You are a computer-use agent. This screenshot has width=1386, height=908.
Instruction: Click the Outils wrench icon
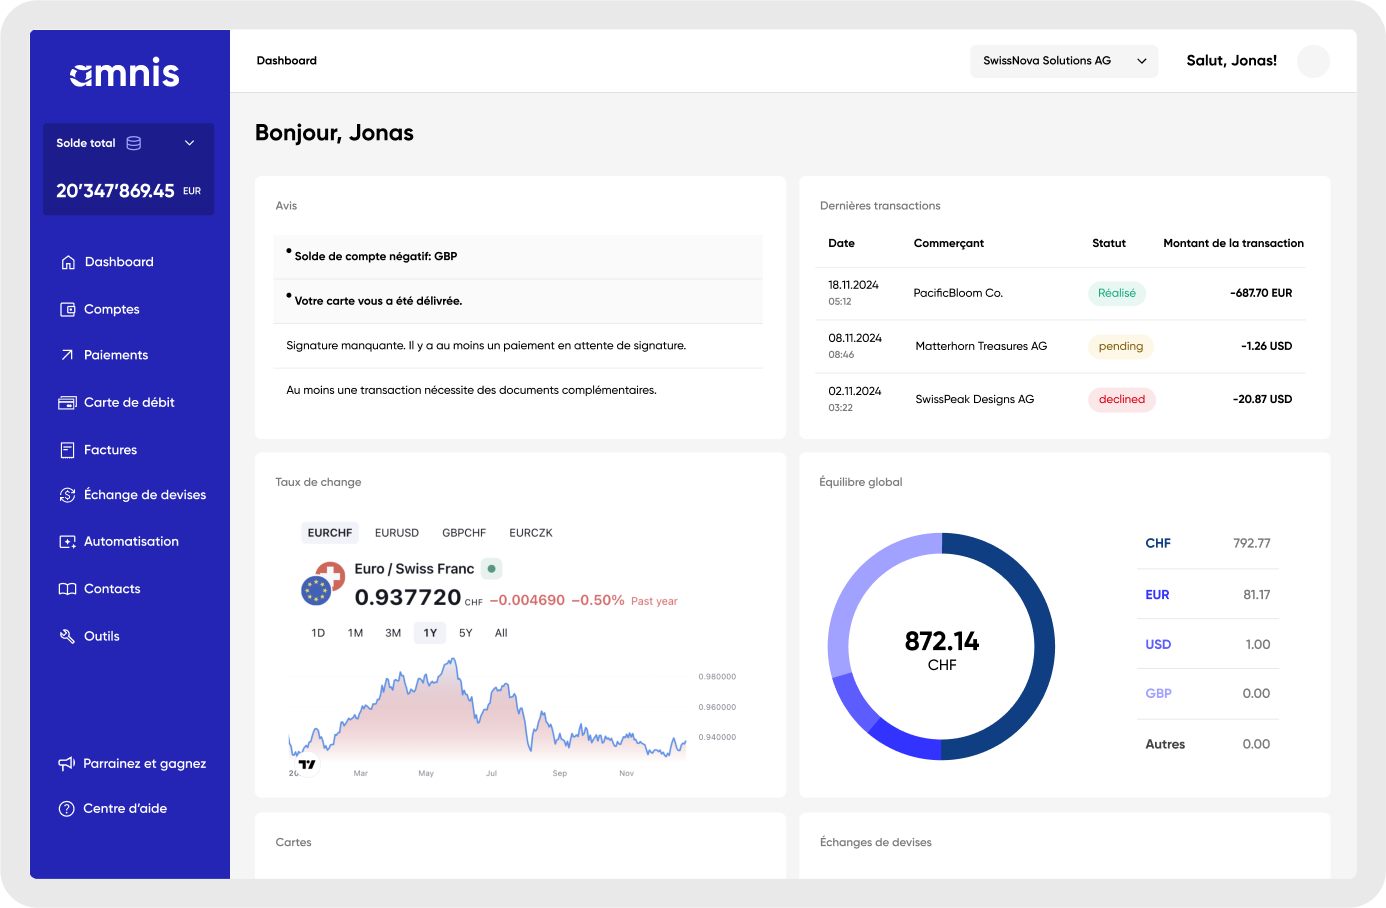click(x=68, y=636)
